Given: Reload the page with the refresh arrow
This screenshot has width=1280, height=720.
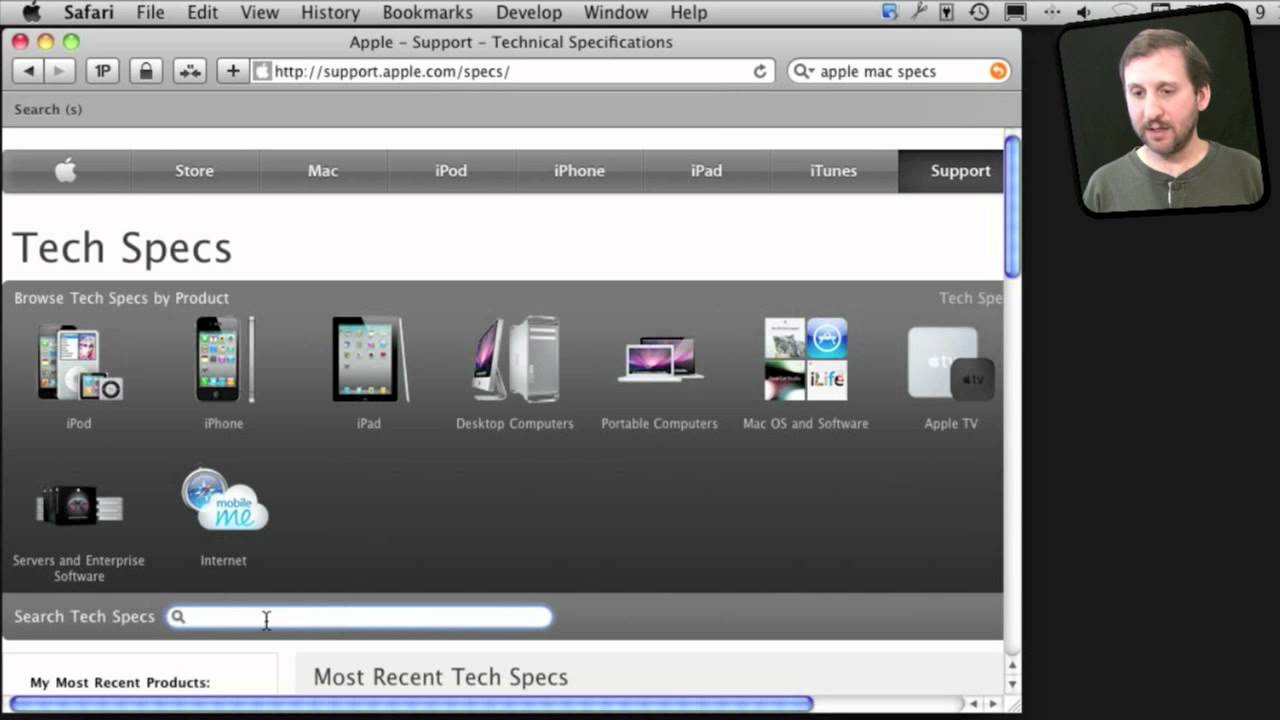Looking at the screenshot, I should tap(760, 71).
